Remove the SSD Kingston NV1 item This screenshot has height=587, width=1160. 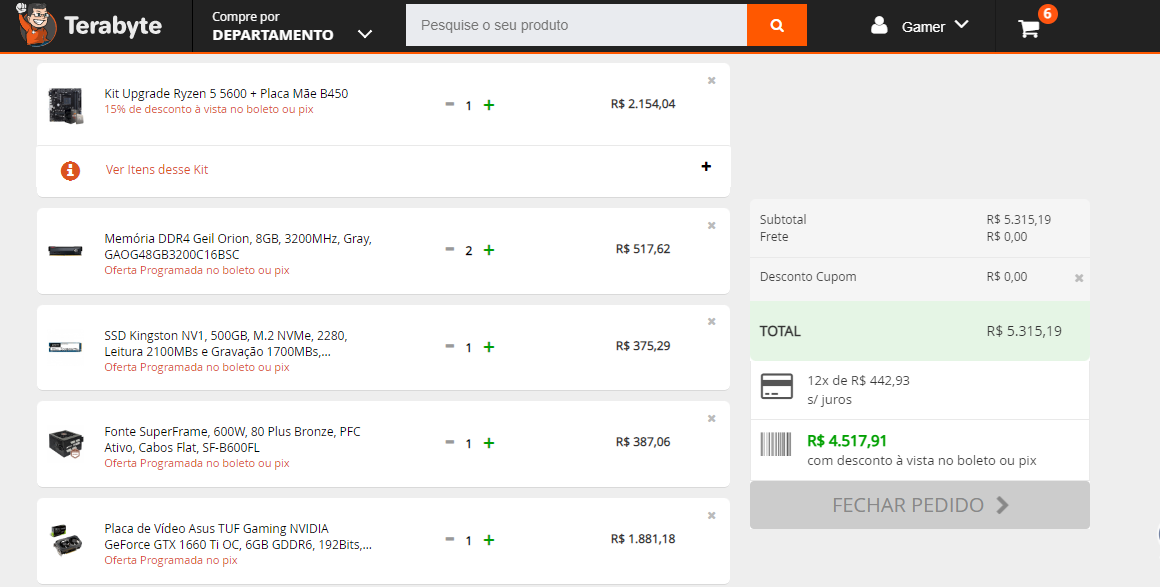point(712,321)
